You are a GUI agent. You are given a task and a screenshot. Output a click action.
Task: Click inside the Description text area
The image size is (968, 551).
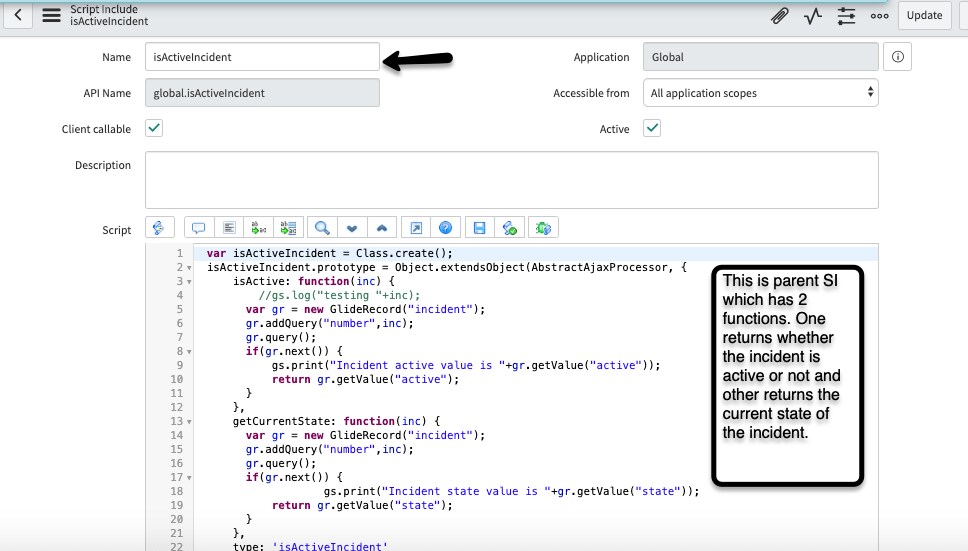point(511,180)
